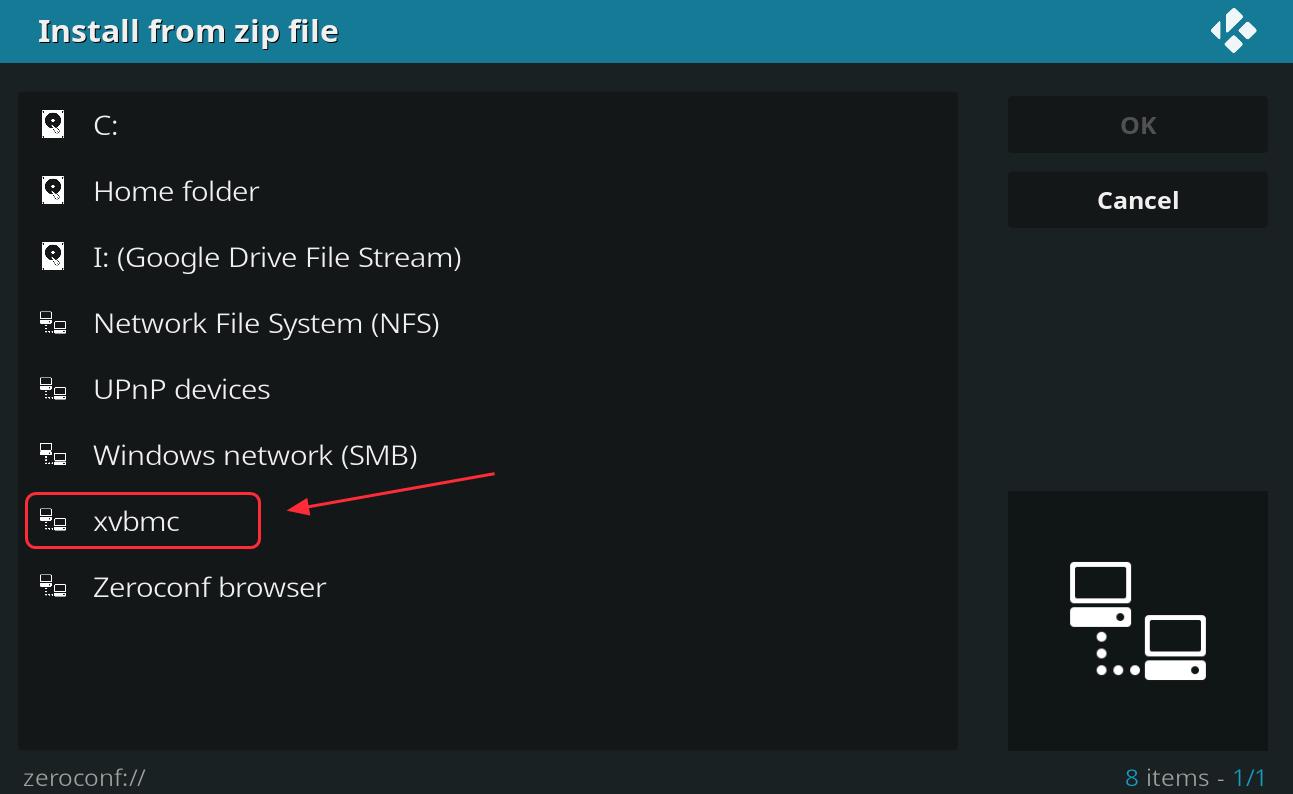Click the Windows network SMB icon

(53, 454)
